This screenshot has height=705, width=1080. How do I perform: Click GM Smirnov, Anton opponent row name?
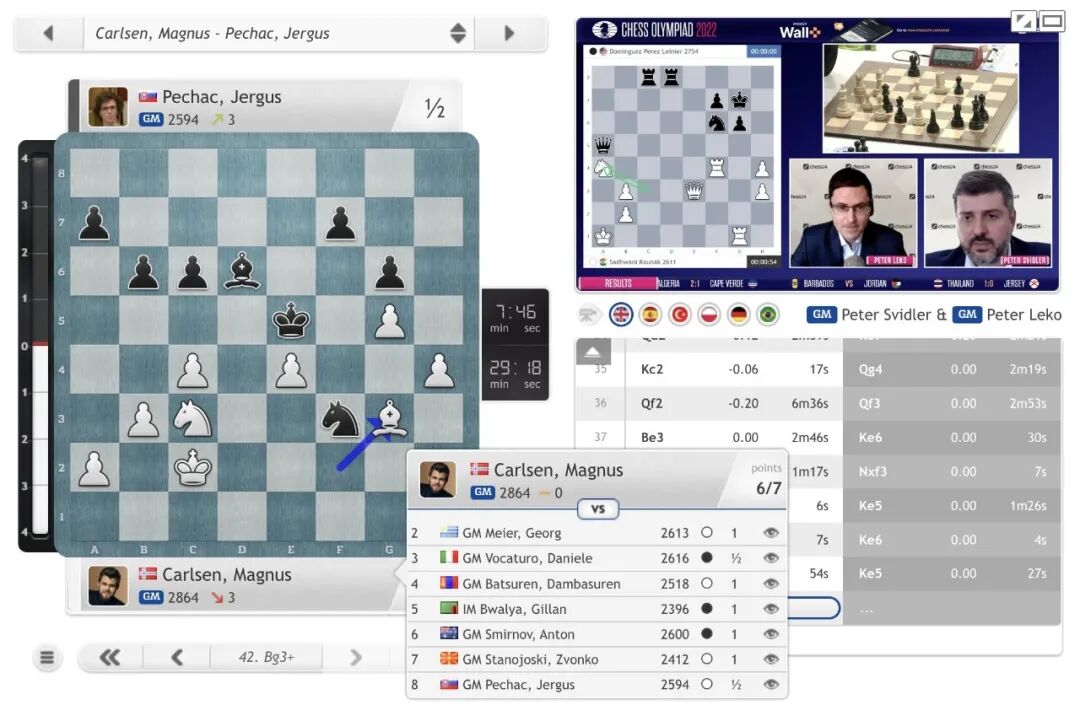[518, 634]
